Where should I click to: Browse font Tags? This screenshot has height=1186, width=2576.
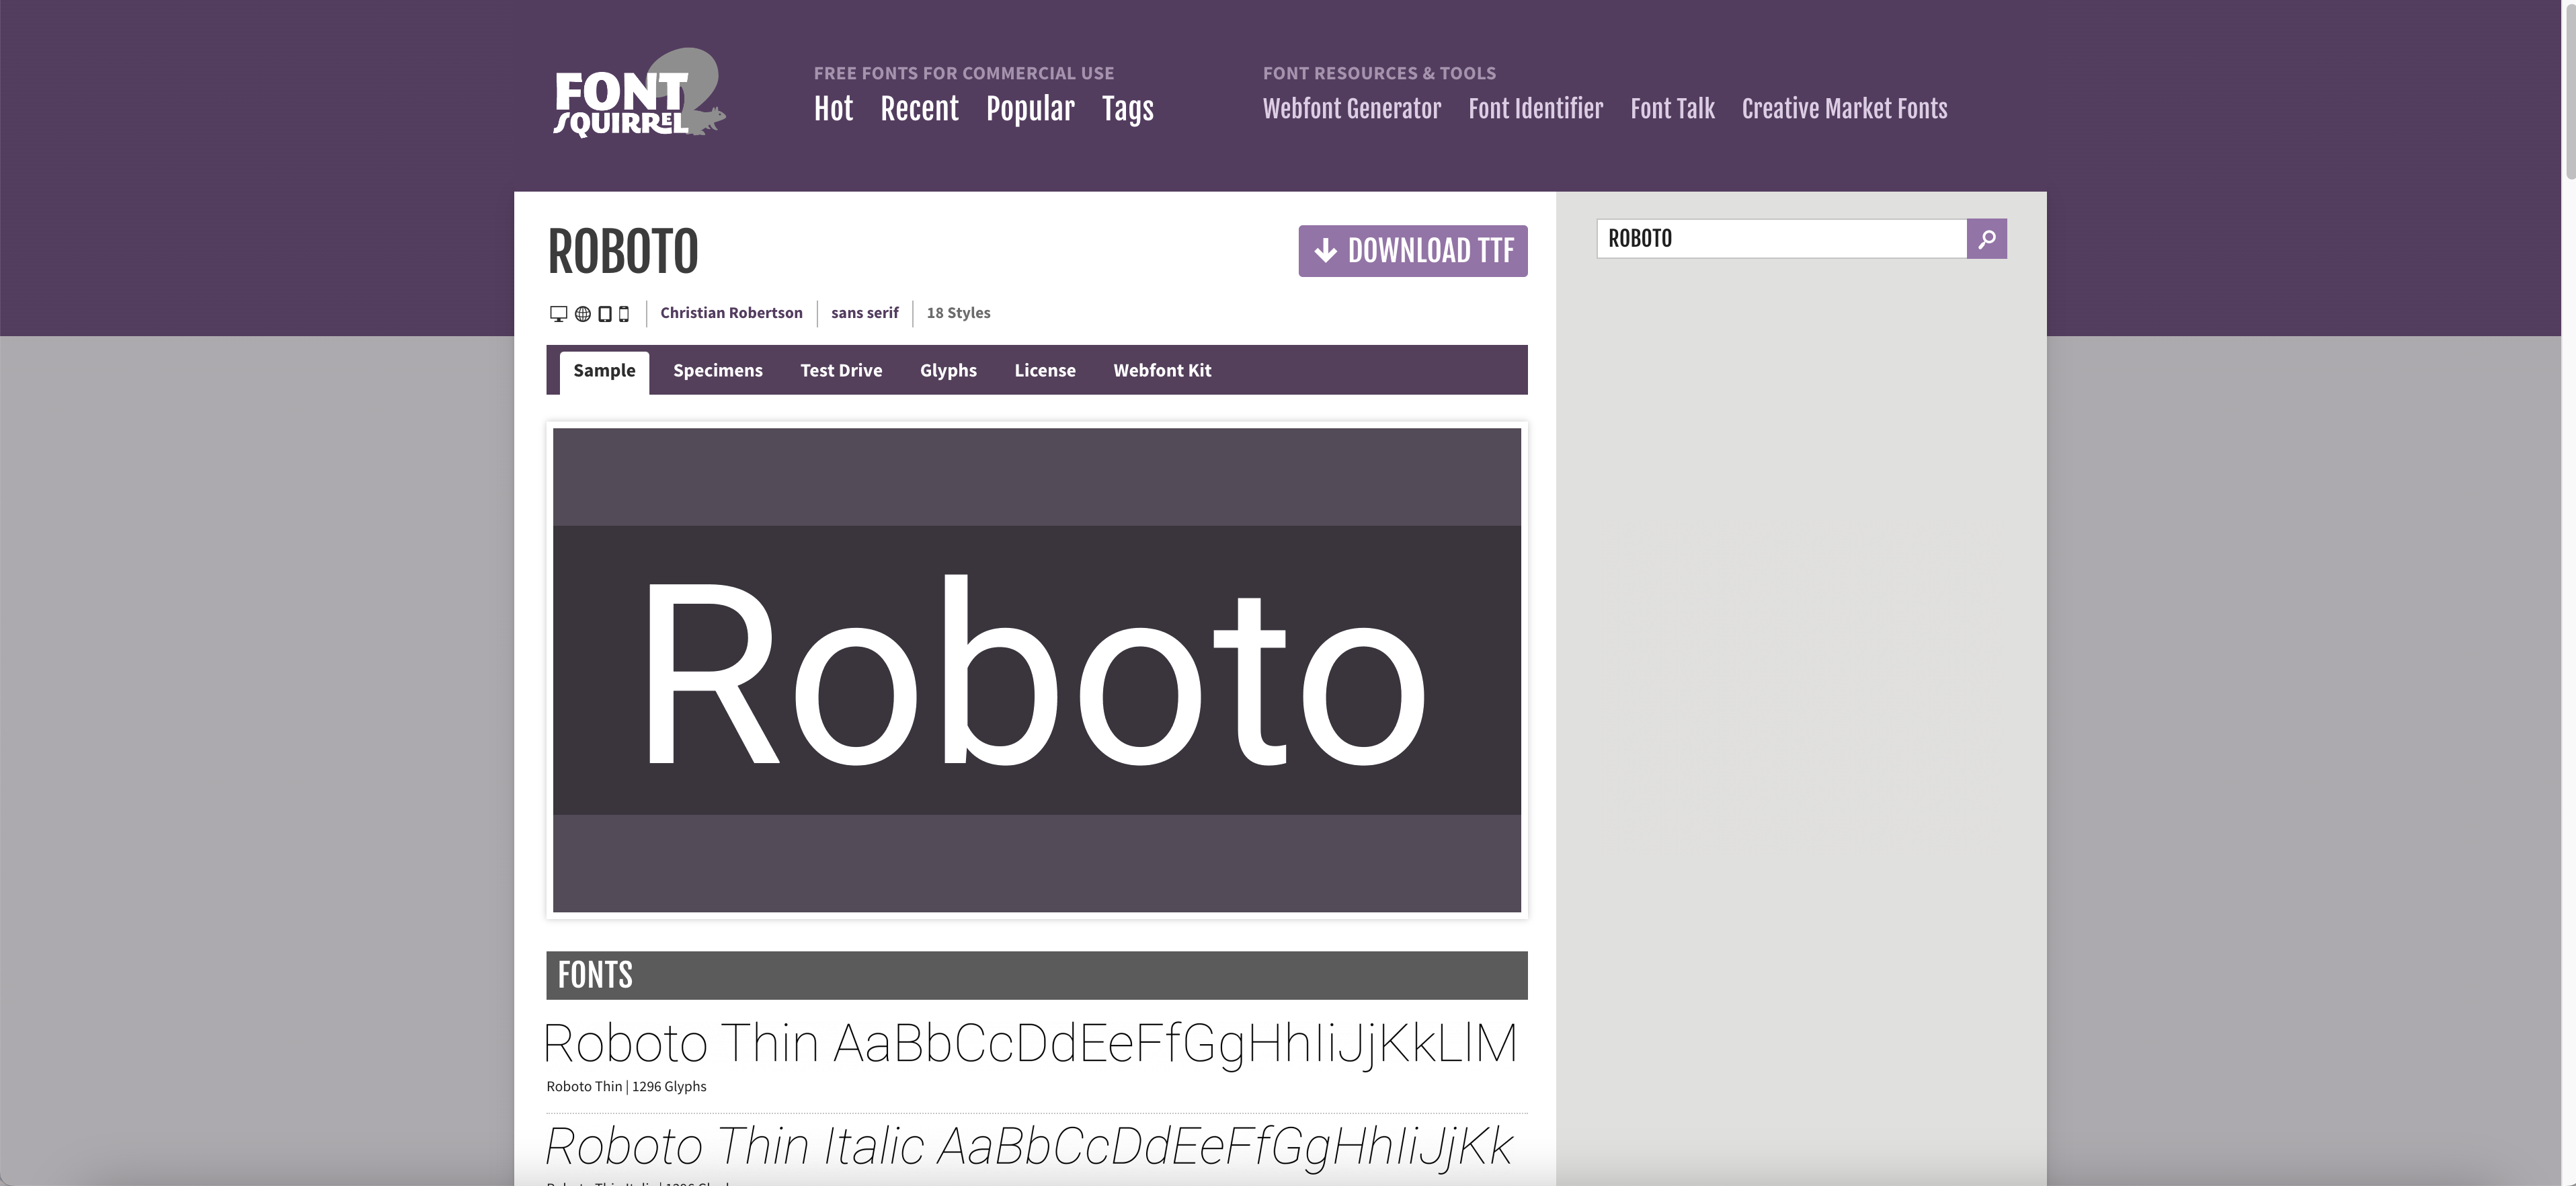(1128, 109)
